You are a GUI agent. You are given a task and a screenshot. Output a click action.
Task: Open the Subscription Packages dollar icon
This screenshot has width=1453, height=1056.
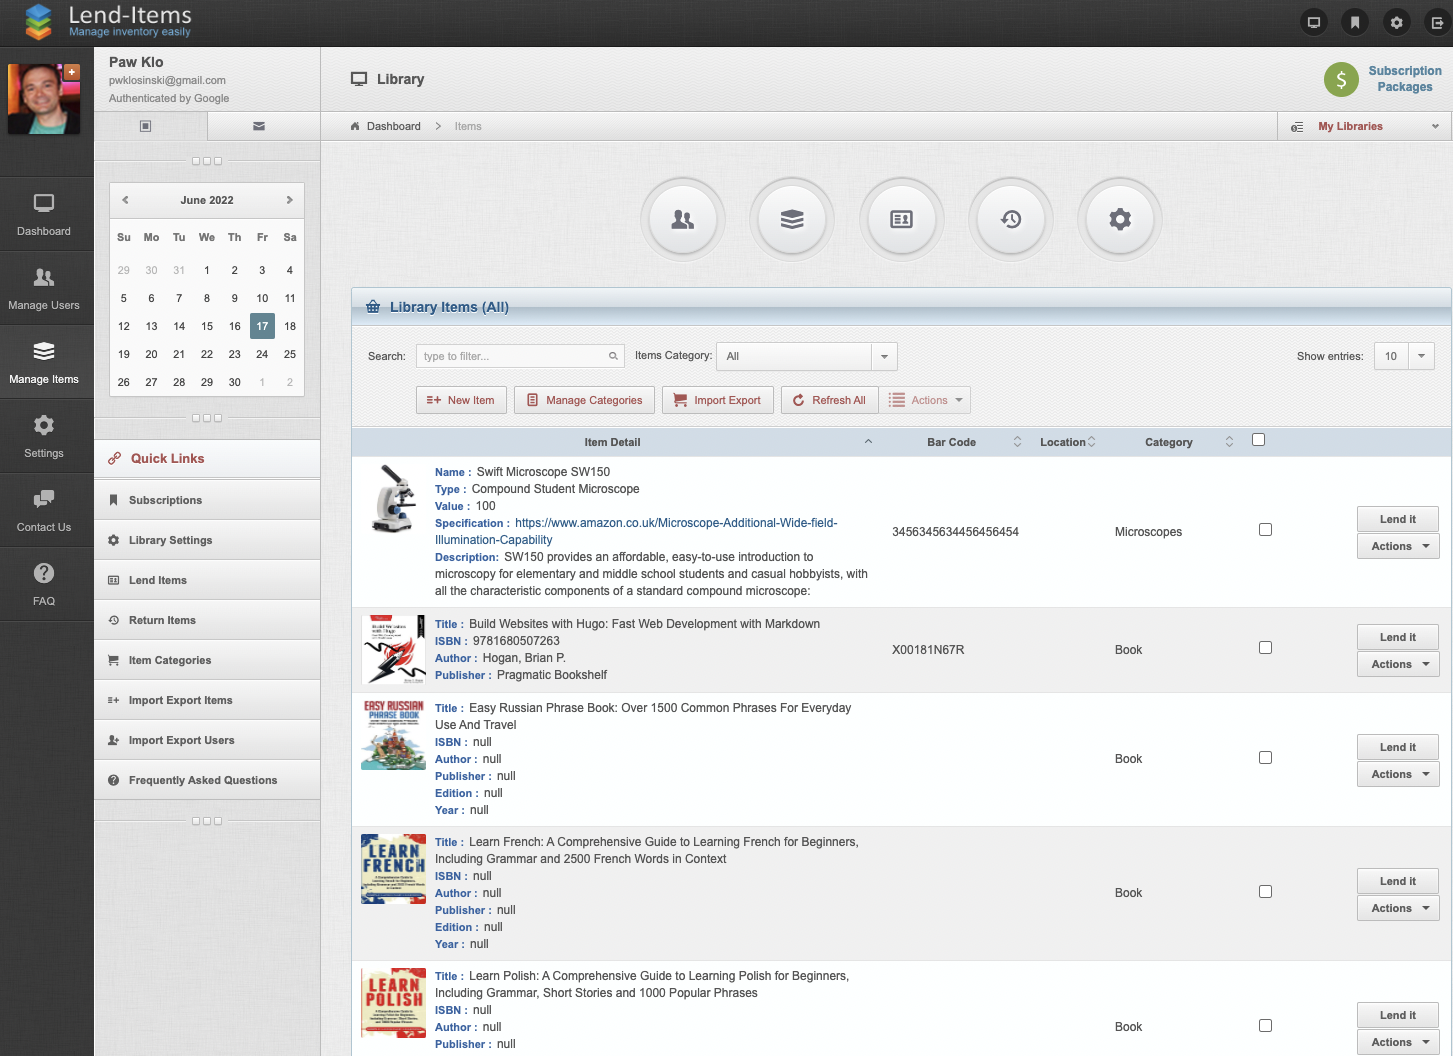1341,79
